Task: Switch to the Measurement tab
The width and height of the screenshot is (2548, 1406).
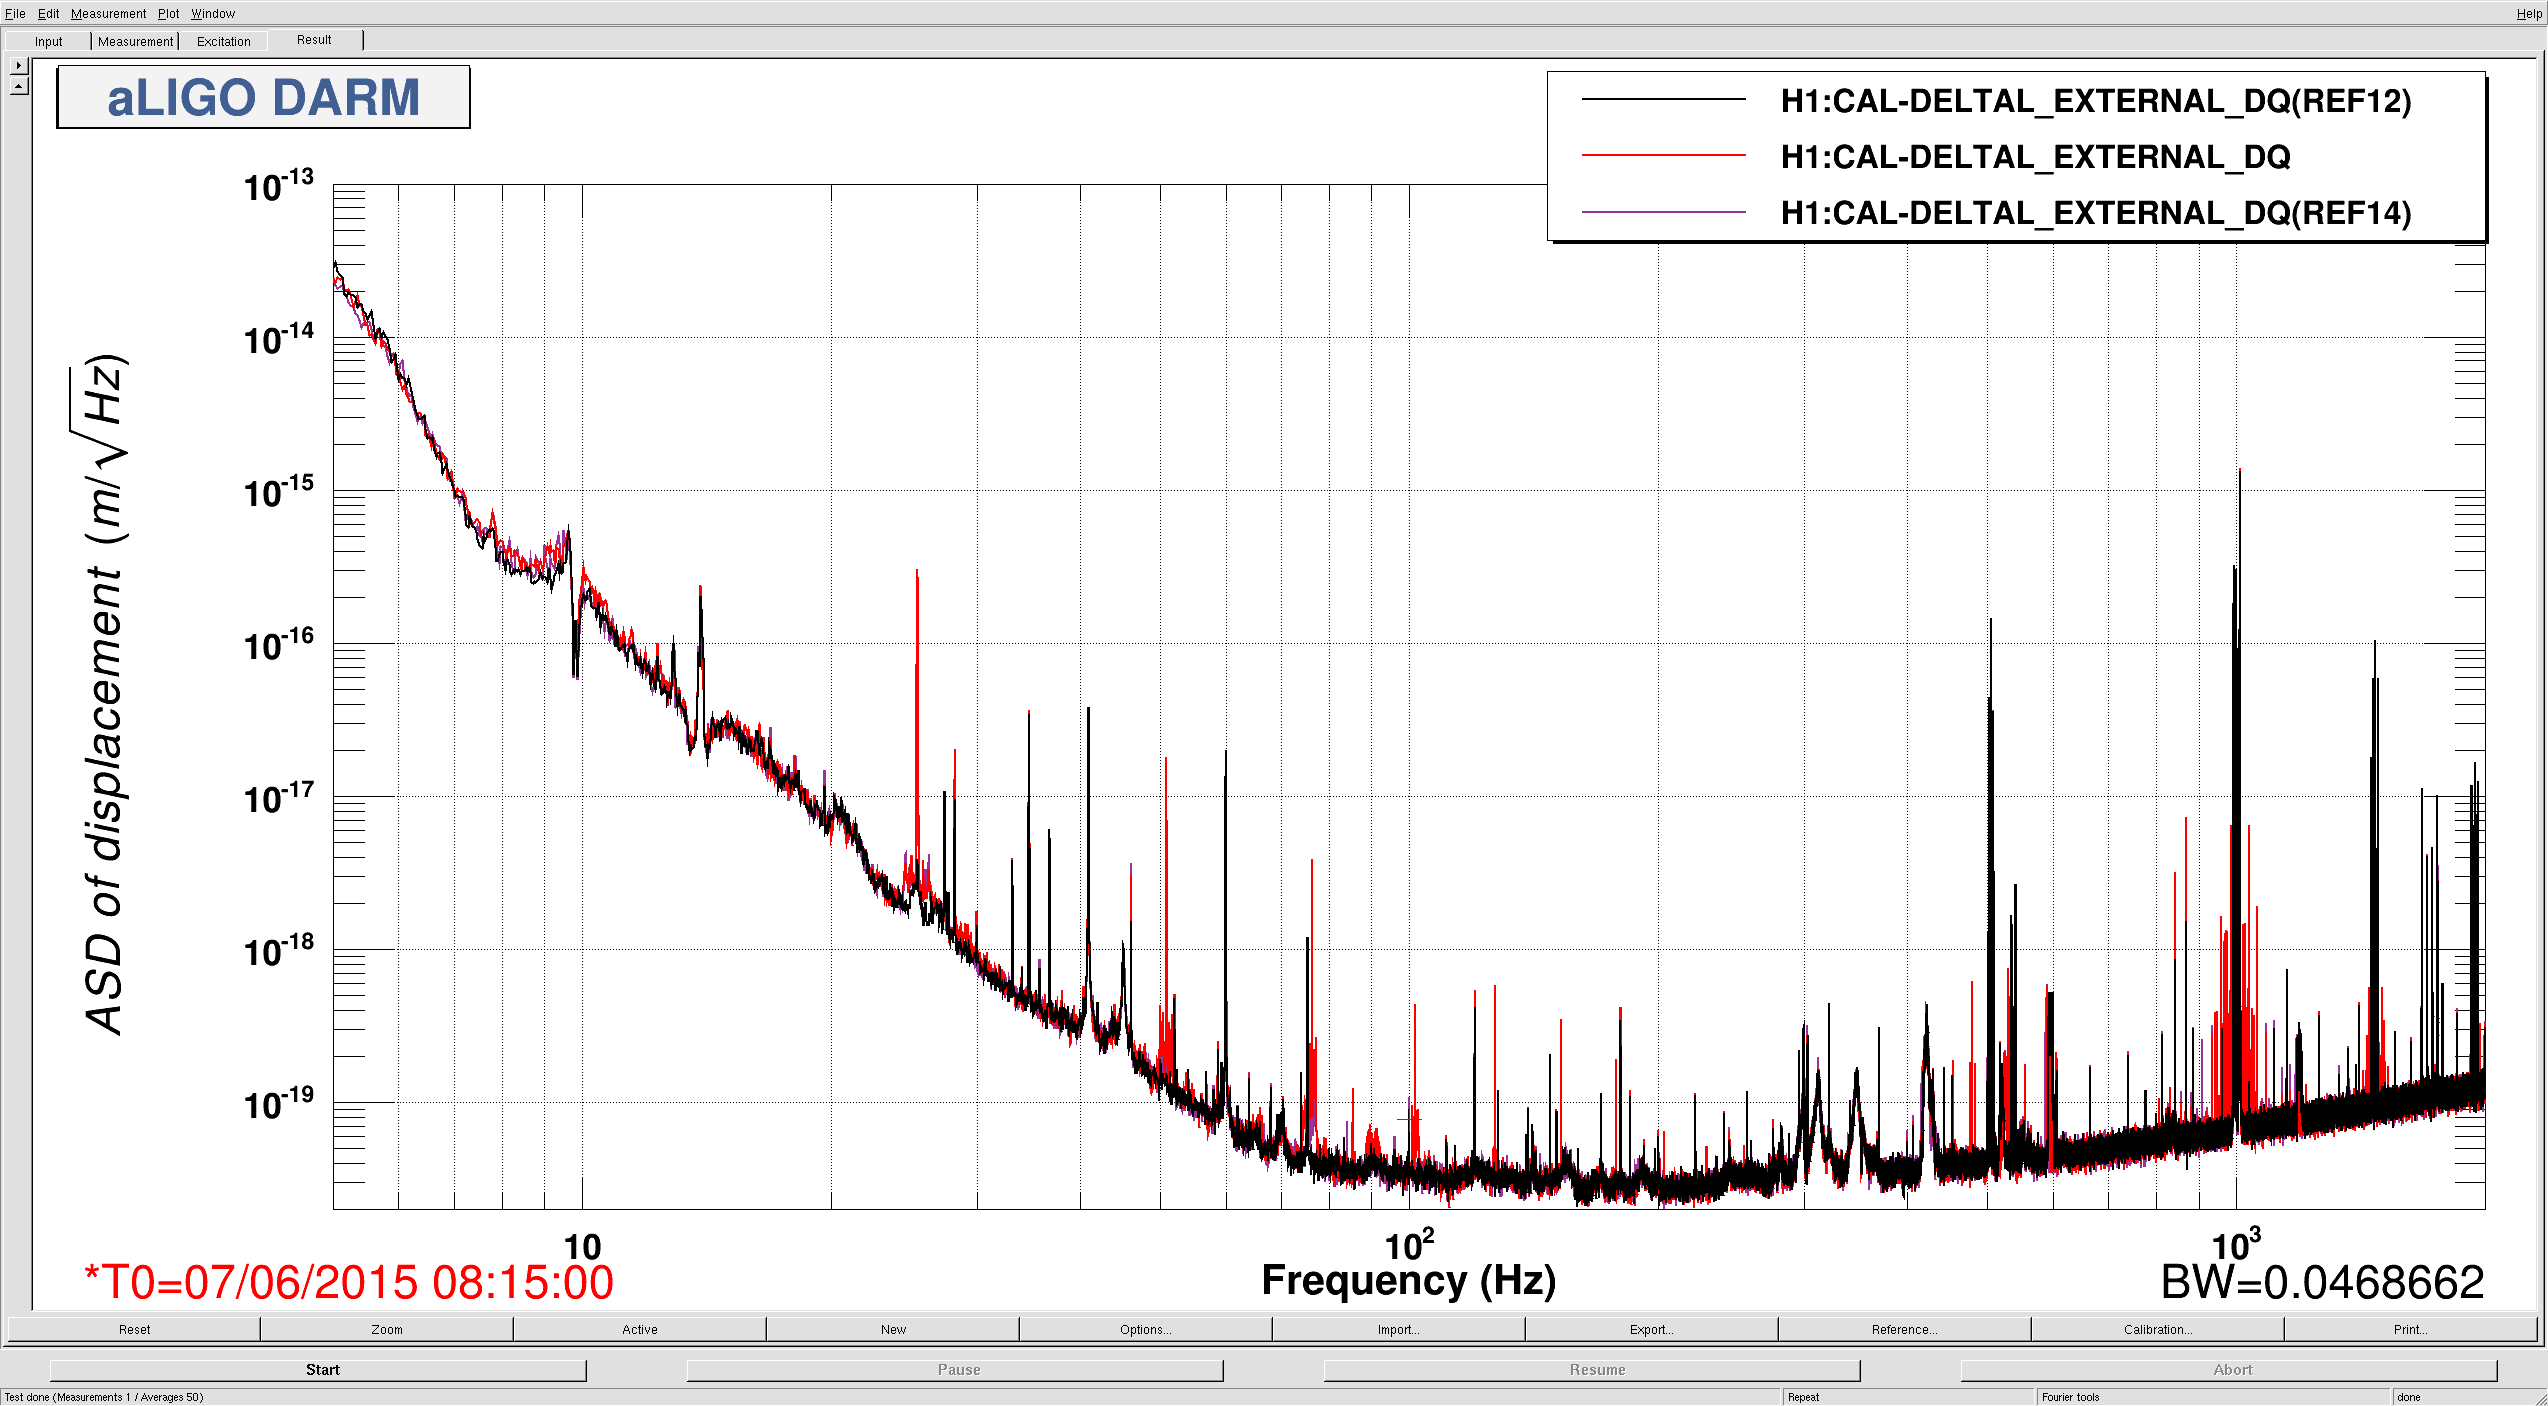Action: [x=135, y=41]
